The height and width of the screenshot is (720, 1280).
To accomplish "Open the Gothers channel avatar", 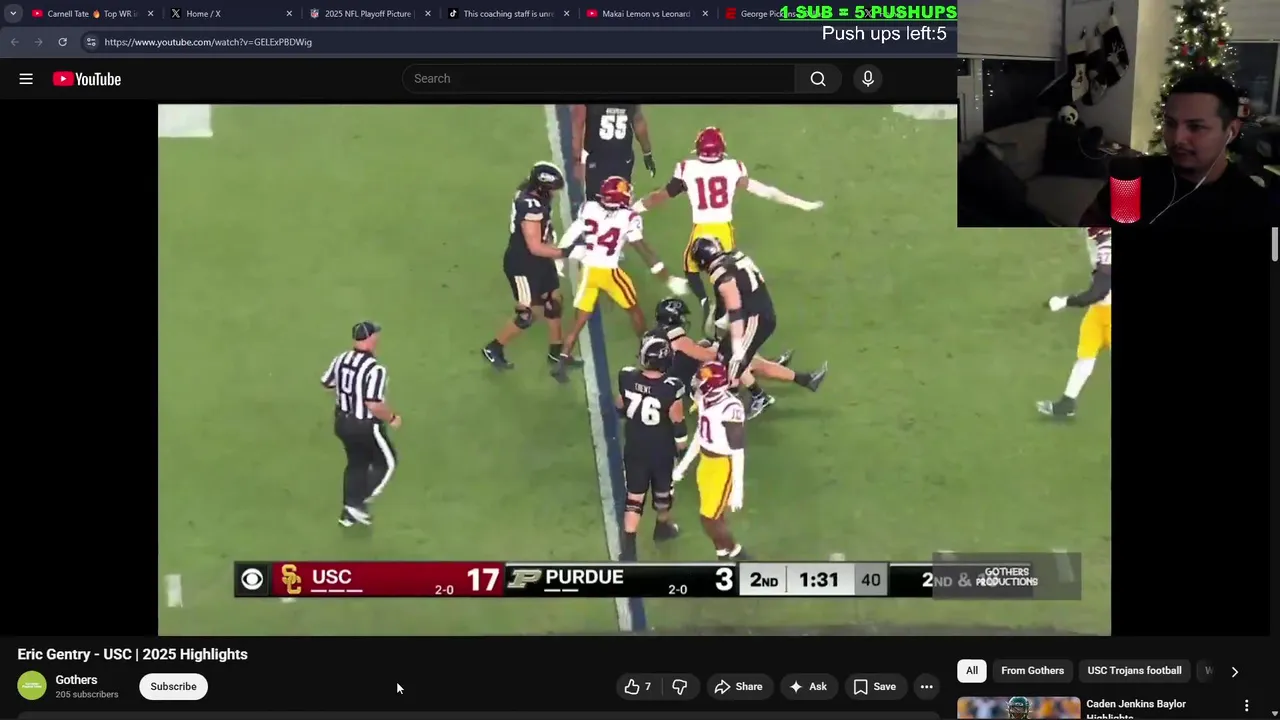I will (x=32, y=686).
